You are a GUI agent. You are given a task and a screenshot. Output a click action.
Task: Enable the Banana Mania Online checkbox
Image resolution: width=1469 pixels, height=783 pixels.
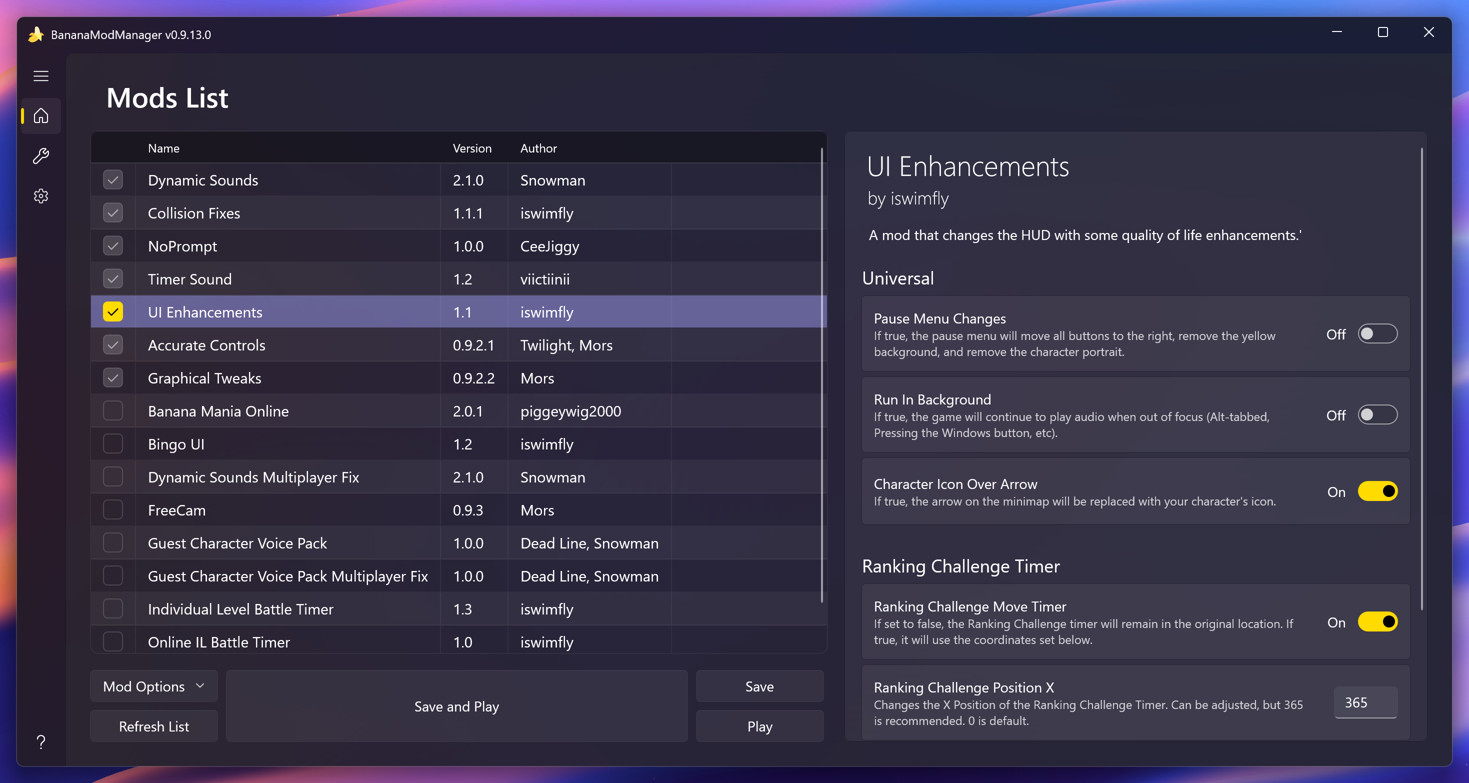click(x=113, y=411)
